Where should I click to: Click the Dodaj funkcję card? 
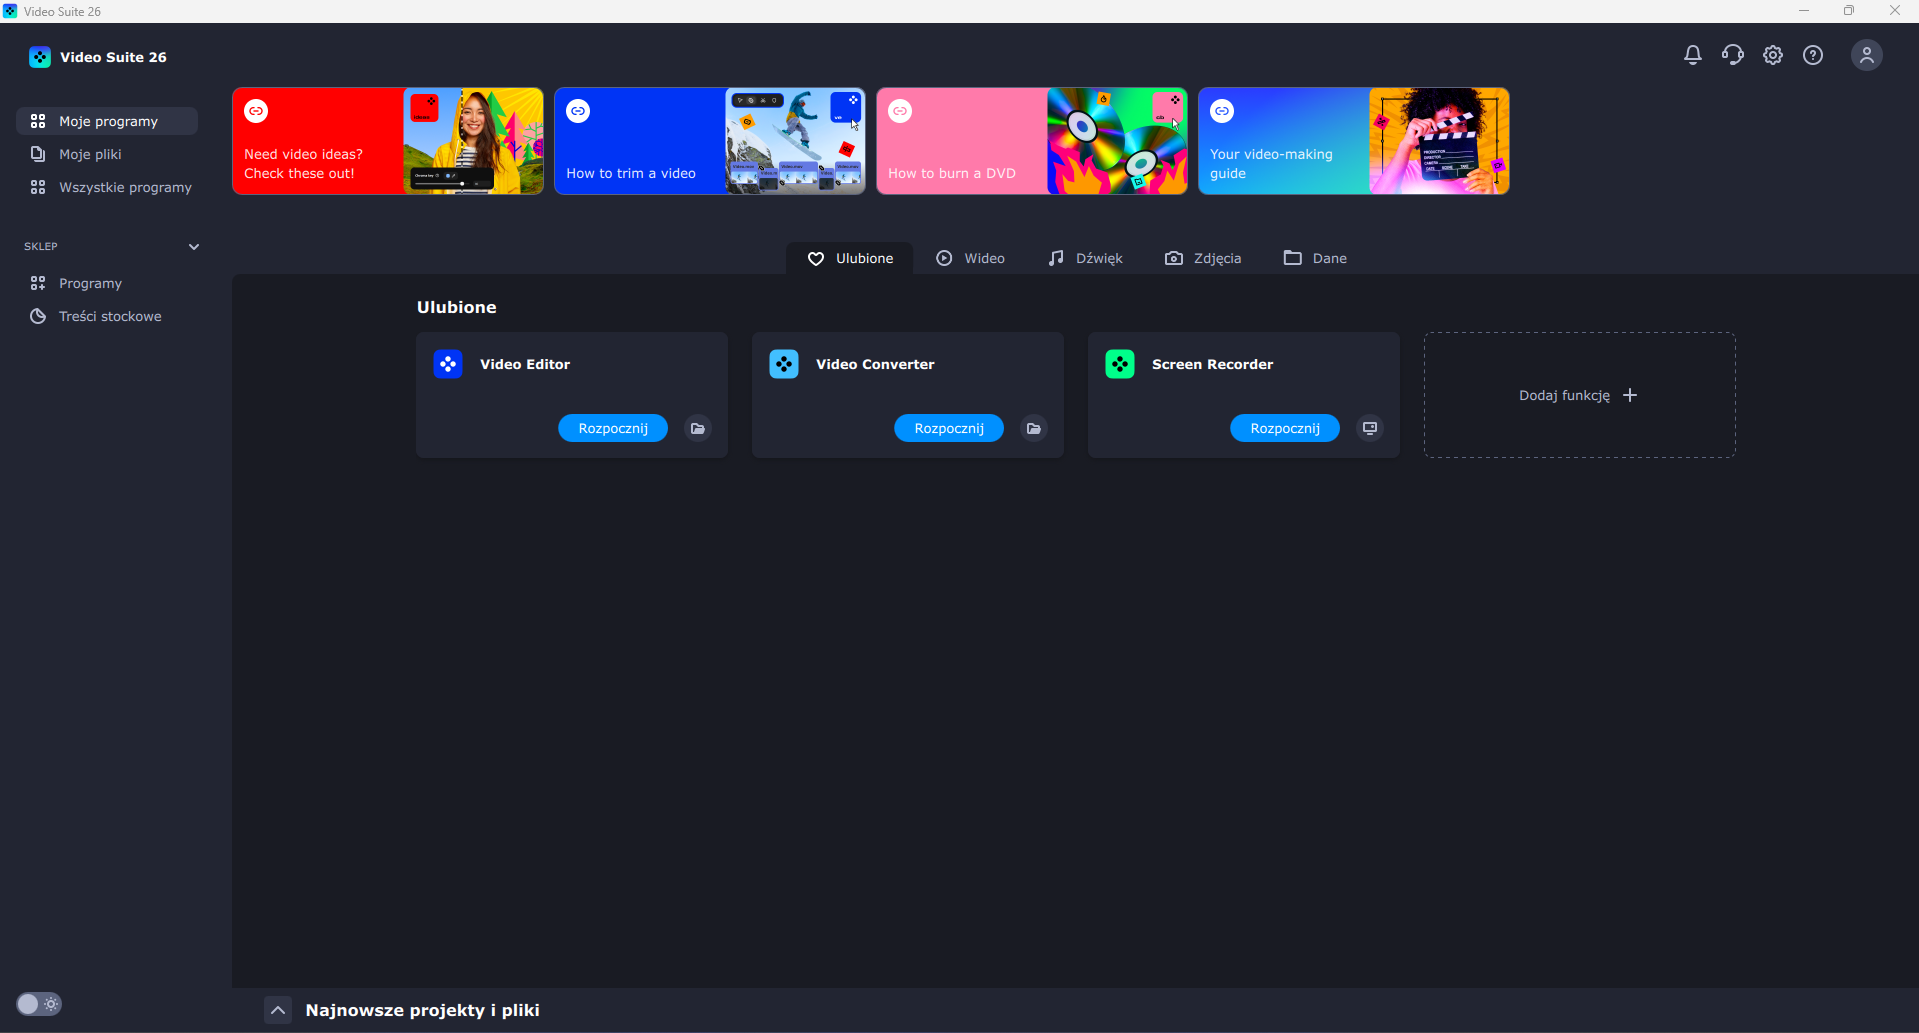point(1580,395)
